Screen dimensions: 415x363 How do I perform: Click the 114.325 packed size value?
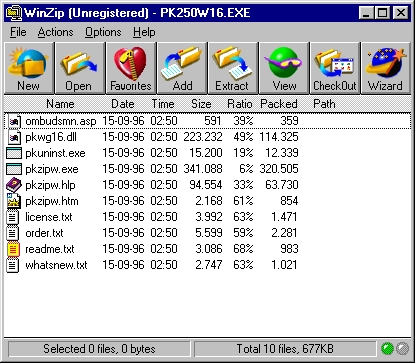click(279, 137)
